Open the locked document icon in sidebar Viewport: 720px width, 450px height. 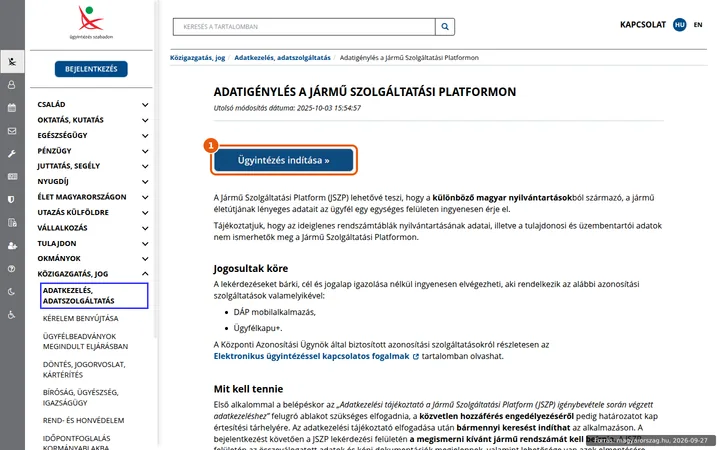(x=12, y=223)
